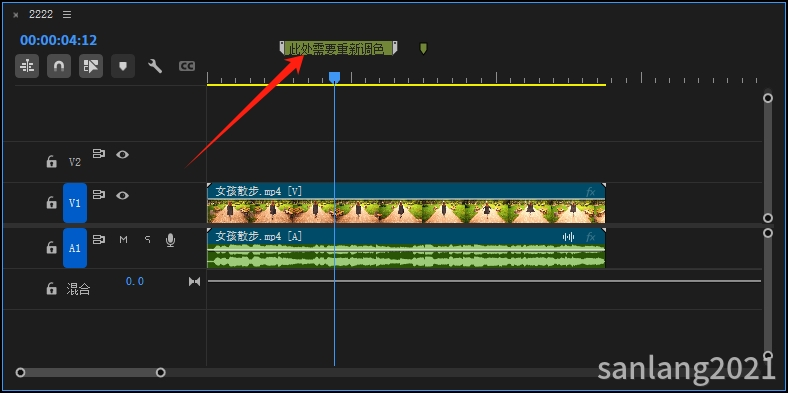788x393 pixels.
Task: Hide V2 track output eye
Action: (123, 154)
